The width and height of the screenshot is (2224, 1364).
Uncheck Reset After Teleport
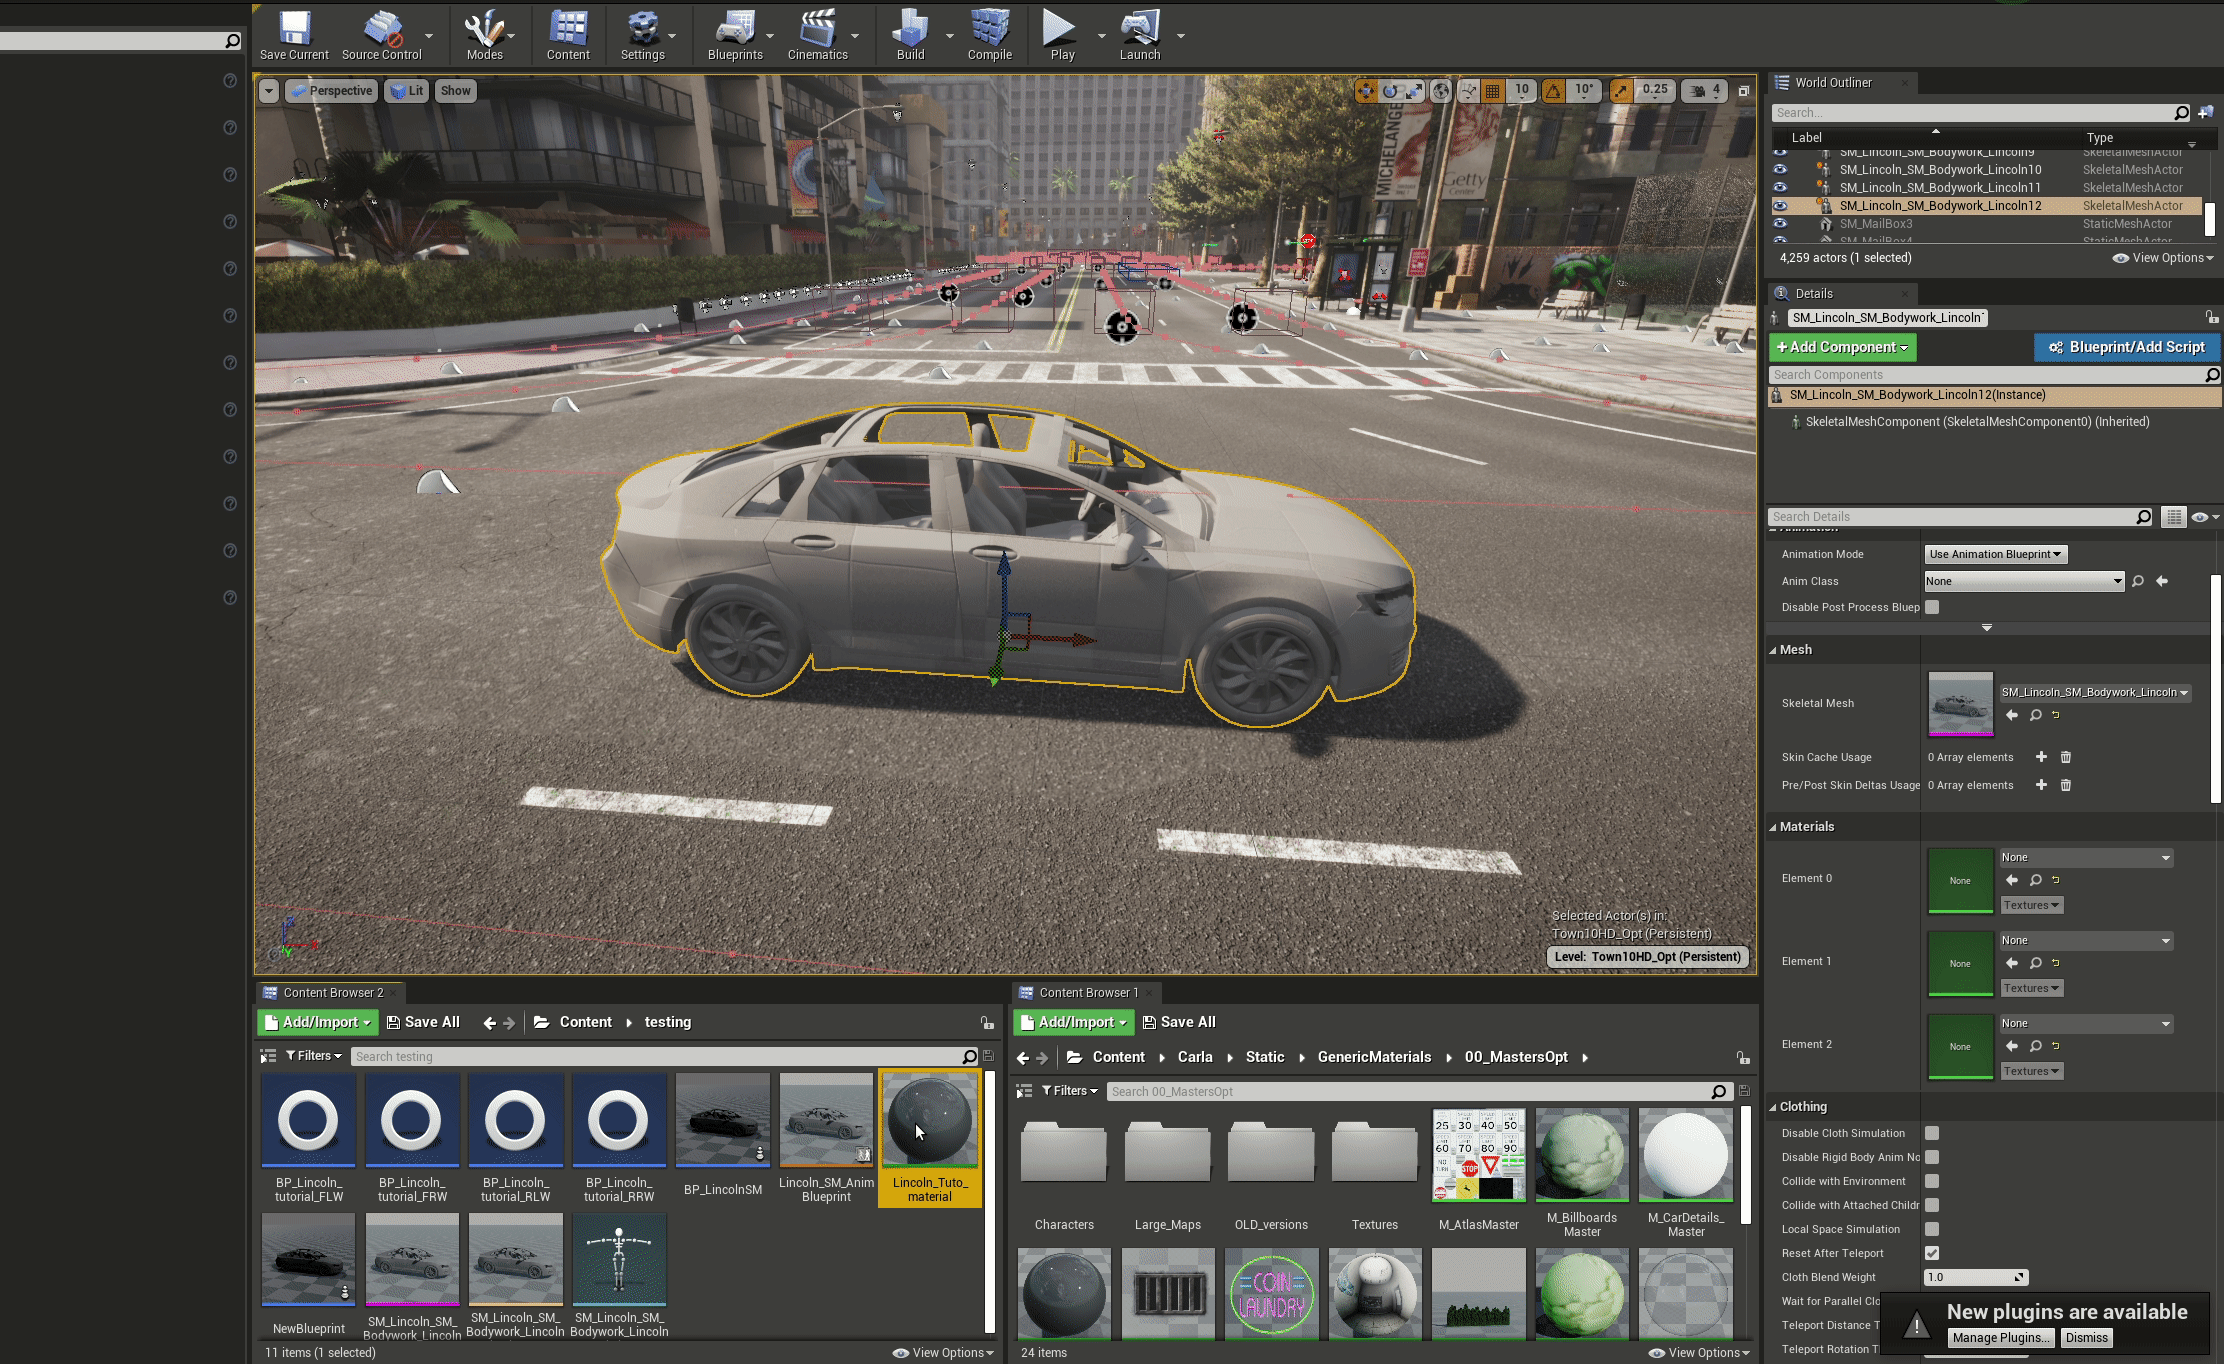click(1932, 1254)
